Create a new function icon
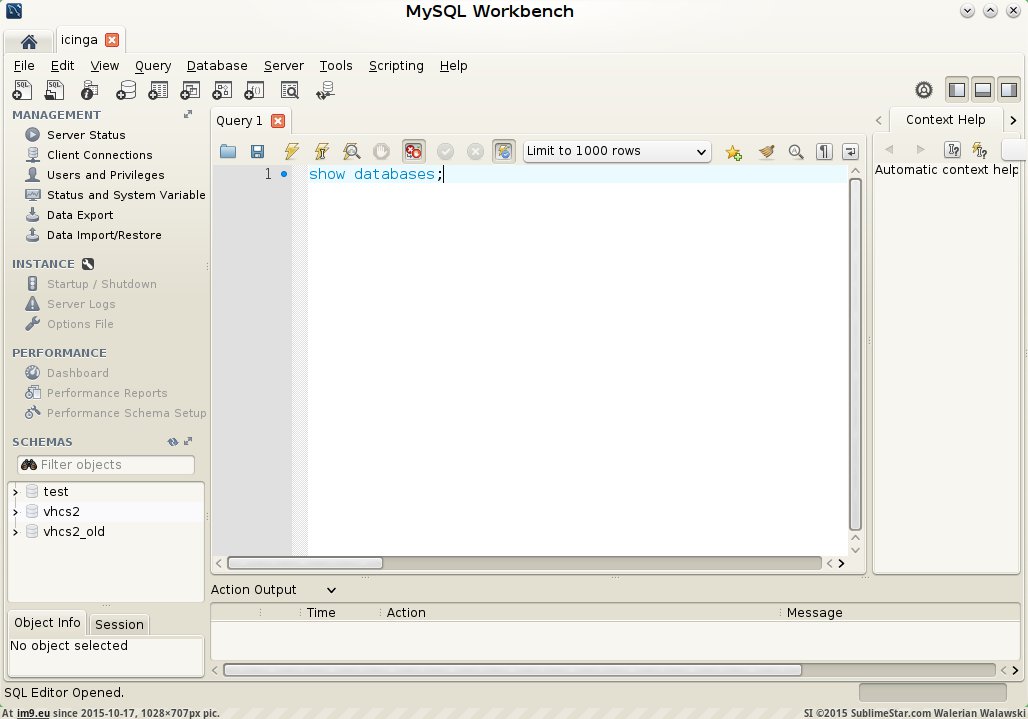Image resolution: width=1028 pixels, height=719 pixels. pos(254,90)
